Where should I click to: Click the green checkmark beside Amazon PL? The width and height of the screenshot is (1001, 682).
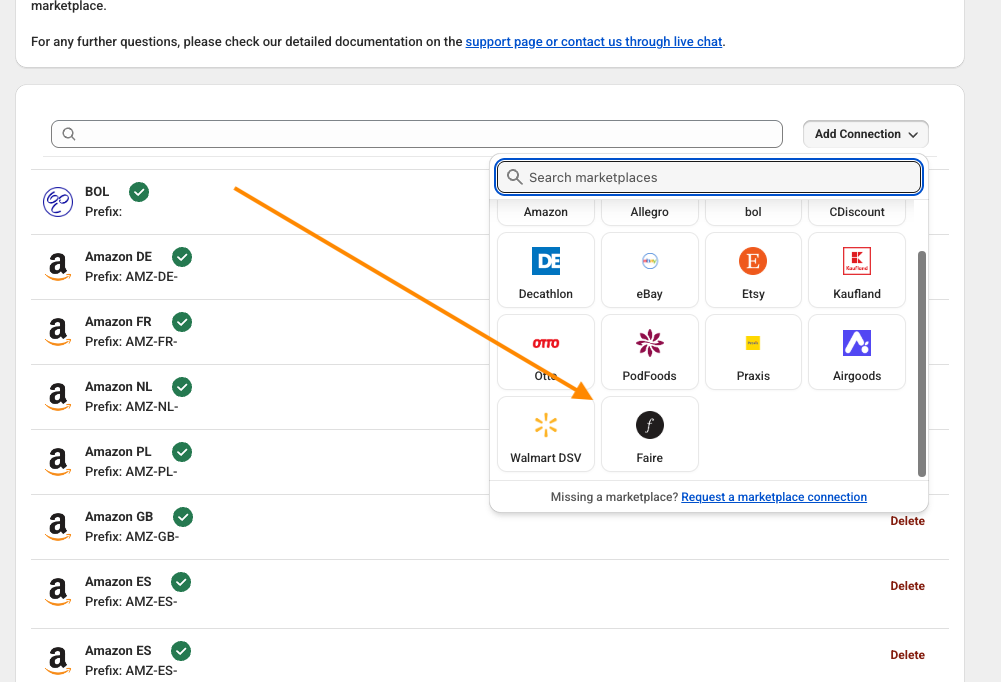click(182, 452)
